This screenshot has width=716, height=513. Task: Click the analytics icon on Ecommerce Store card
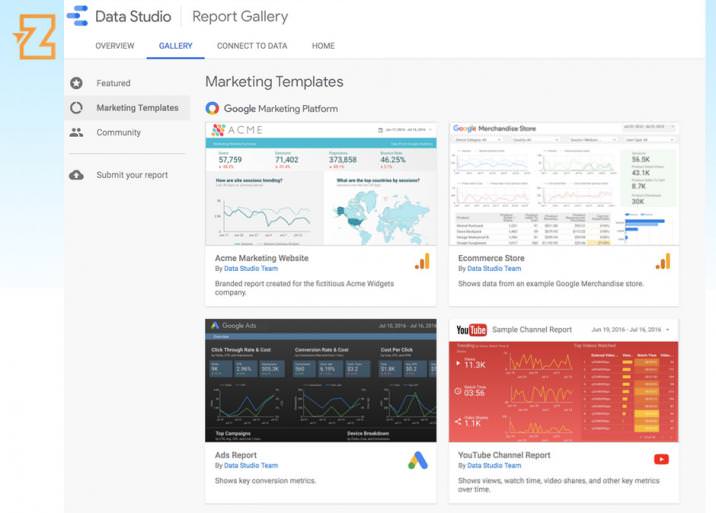click(663, 261)
